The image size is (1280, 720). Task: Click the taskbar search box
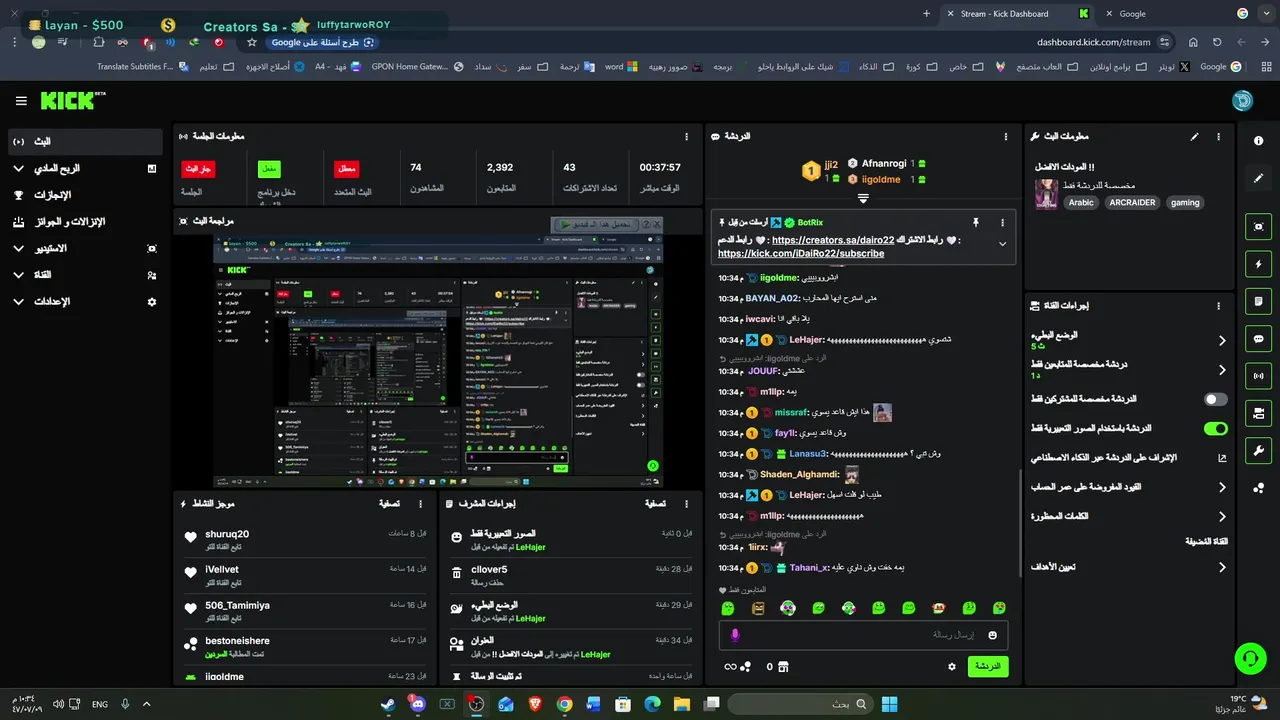(x=798, y=704)
